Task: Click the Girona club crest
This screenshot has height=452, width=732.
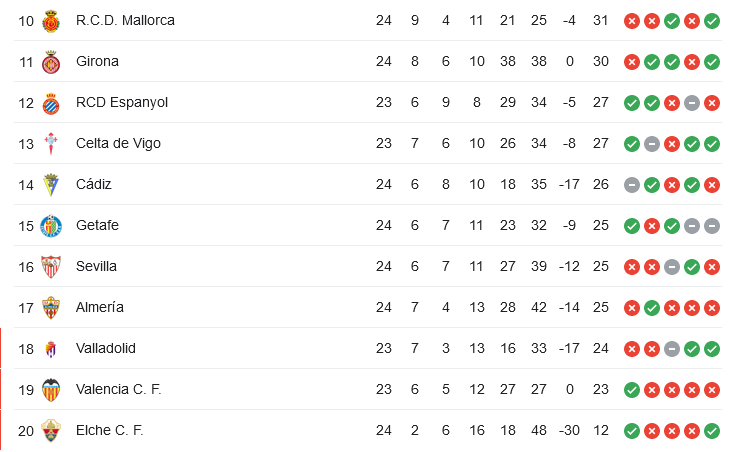Action: tap(51, 62)
